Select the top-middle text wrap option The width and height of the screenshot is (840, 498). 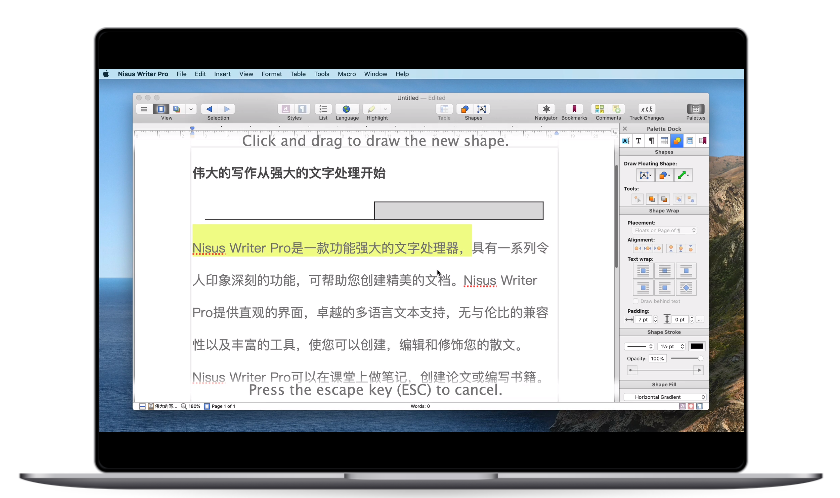(664, 270)
